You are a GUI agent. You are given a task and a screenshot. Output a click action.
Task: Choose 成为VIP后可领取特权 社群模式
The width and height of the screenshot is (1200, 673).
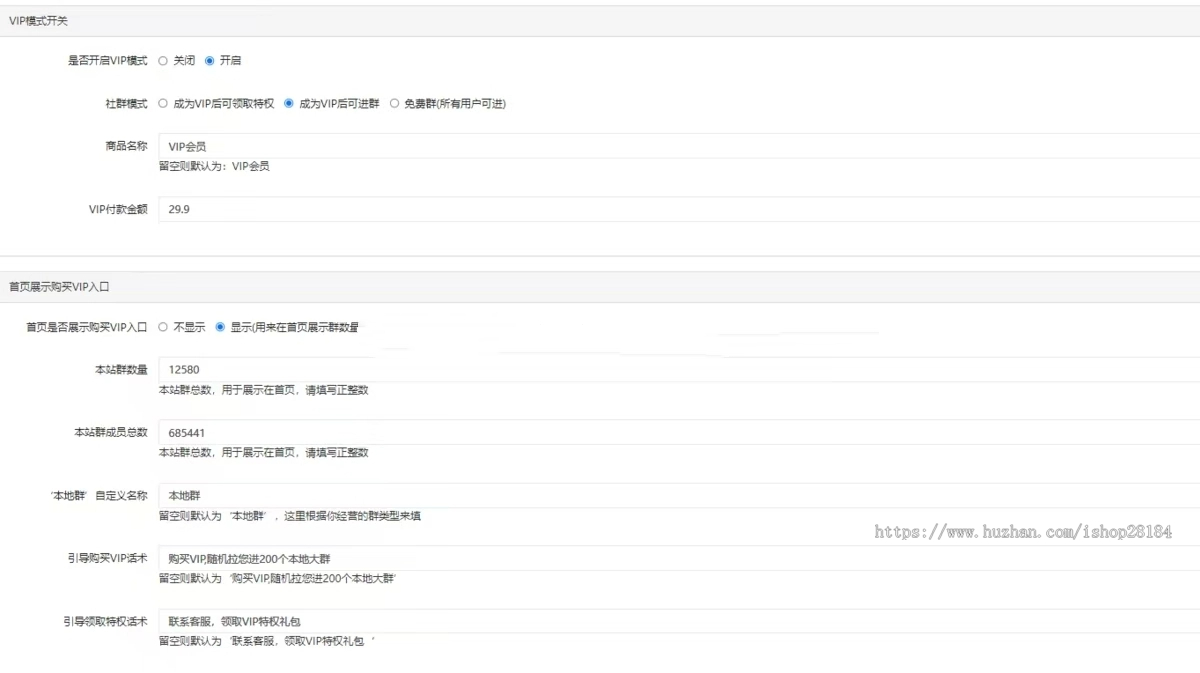click(163, 103)
